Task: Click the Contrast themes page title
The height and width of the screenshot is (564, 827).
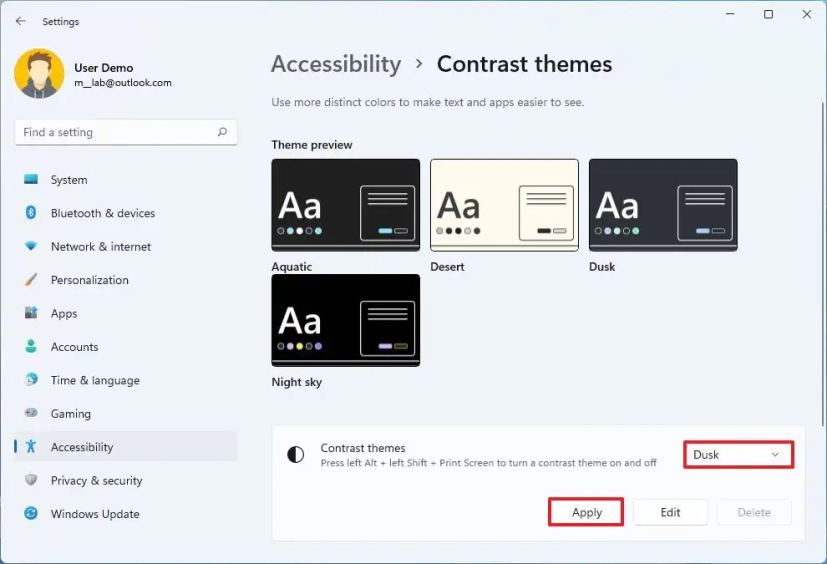Action: [x=524, y=64]
